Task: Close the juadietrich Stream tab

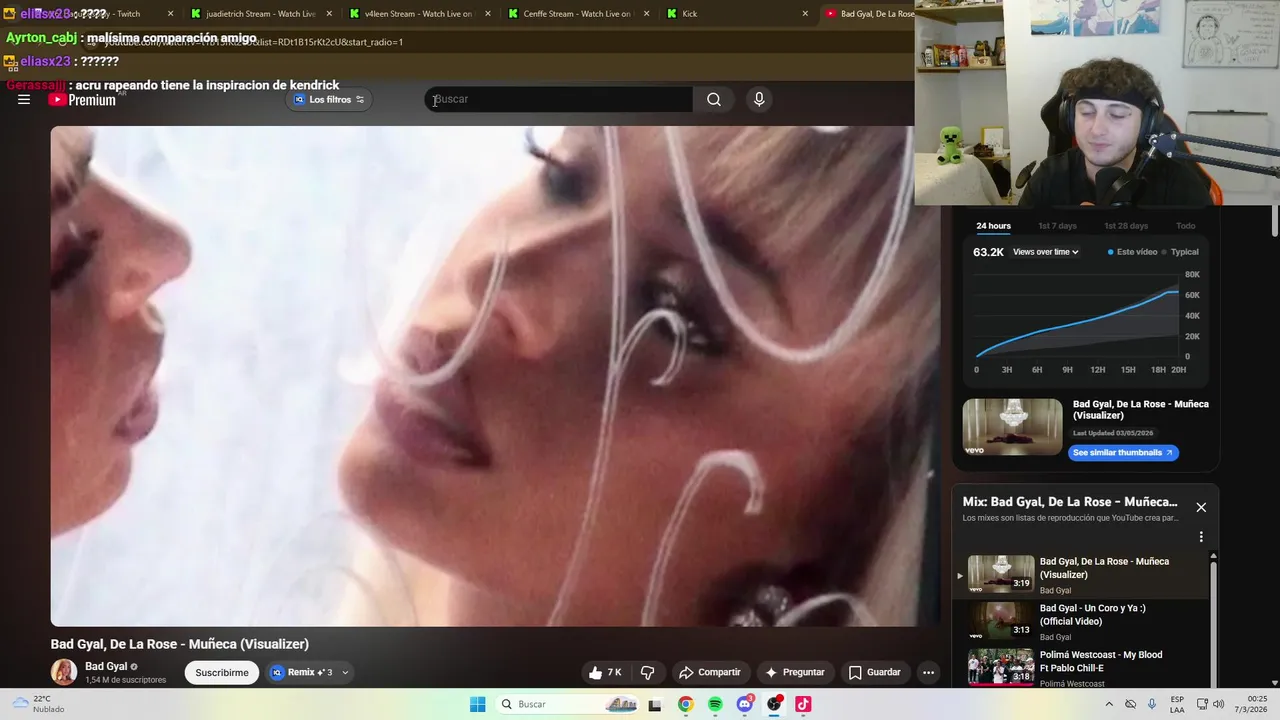Action: coord(329,14)
